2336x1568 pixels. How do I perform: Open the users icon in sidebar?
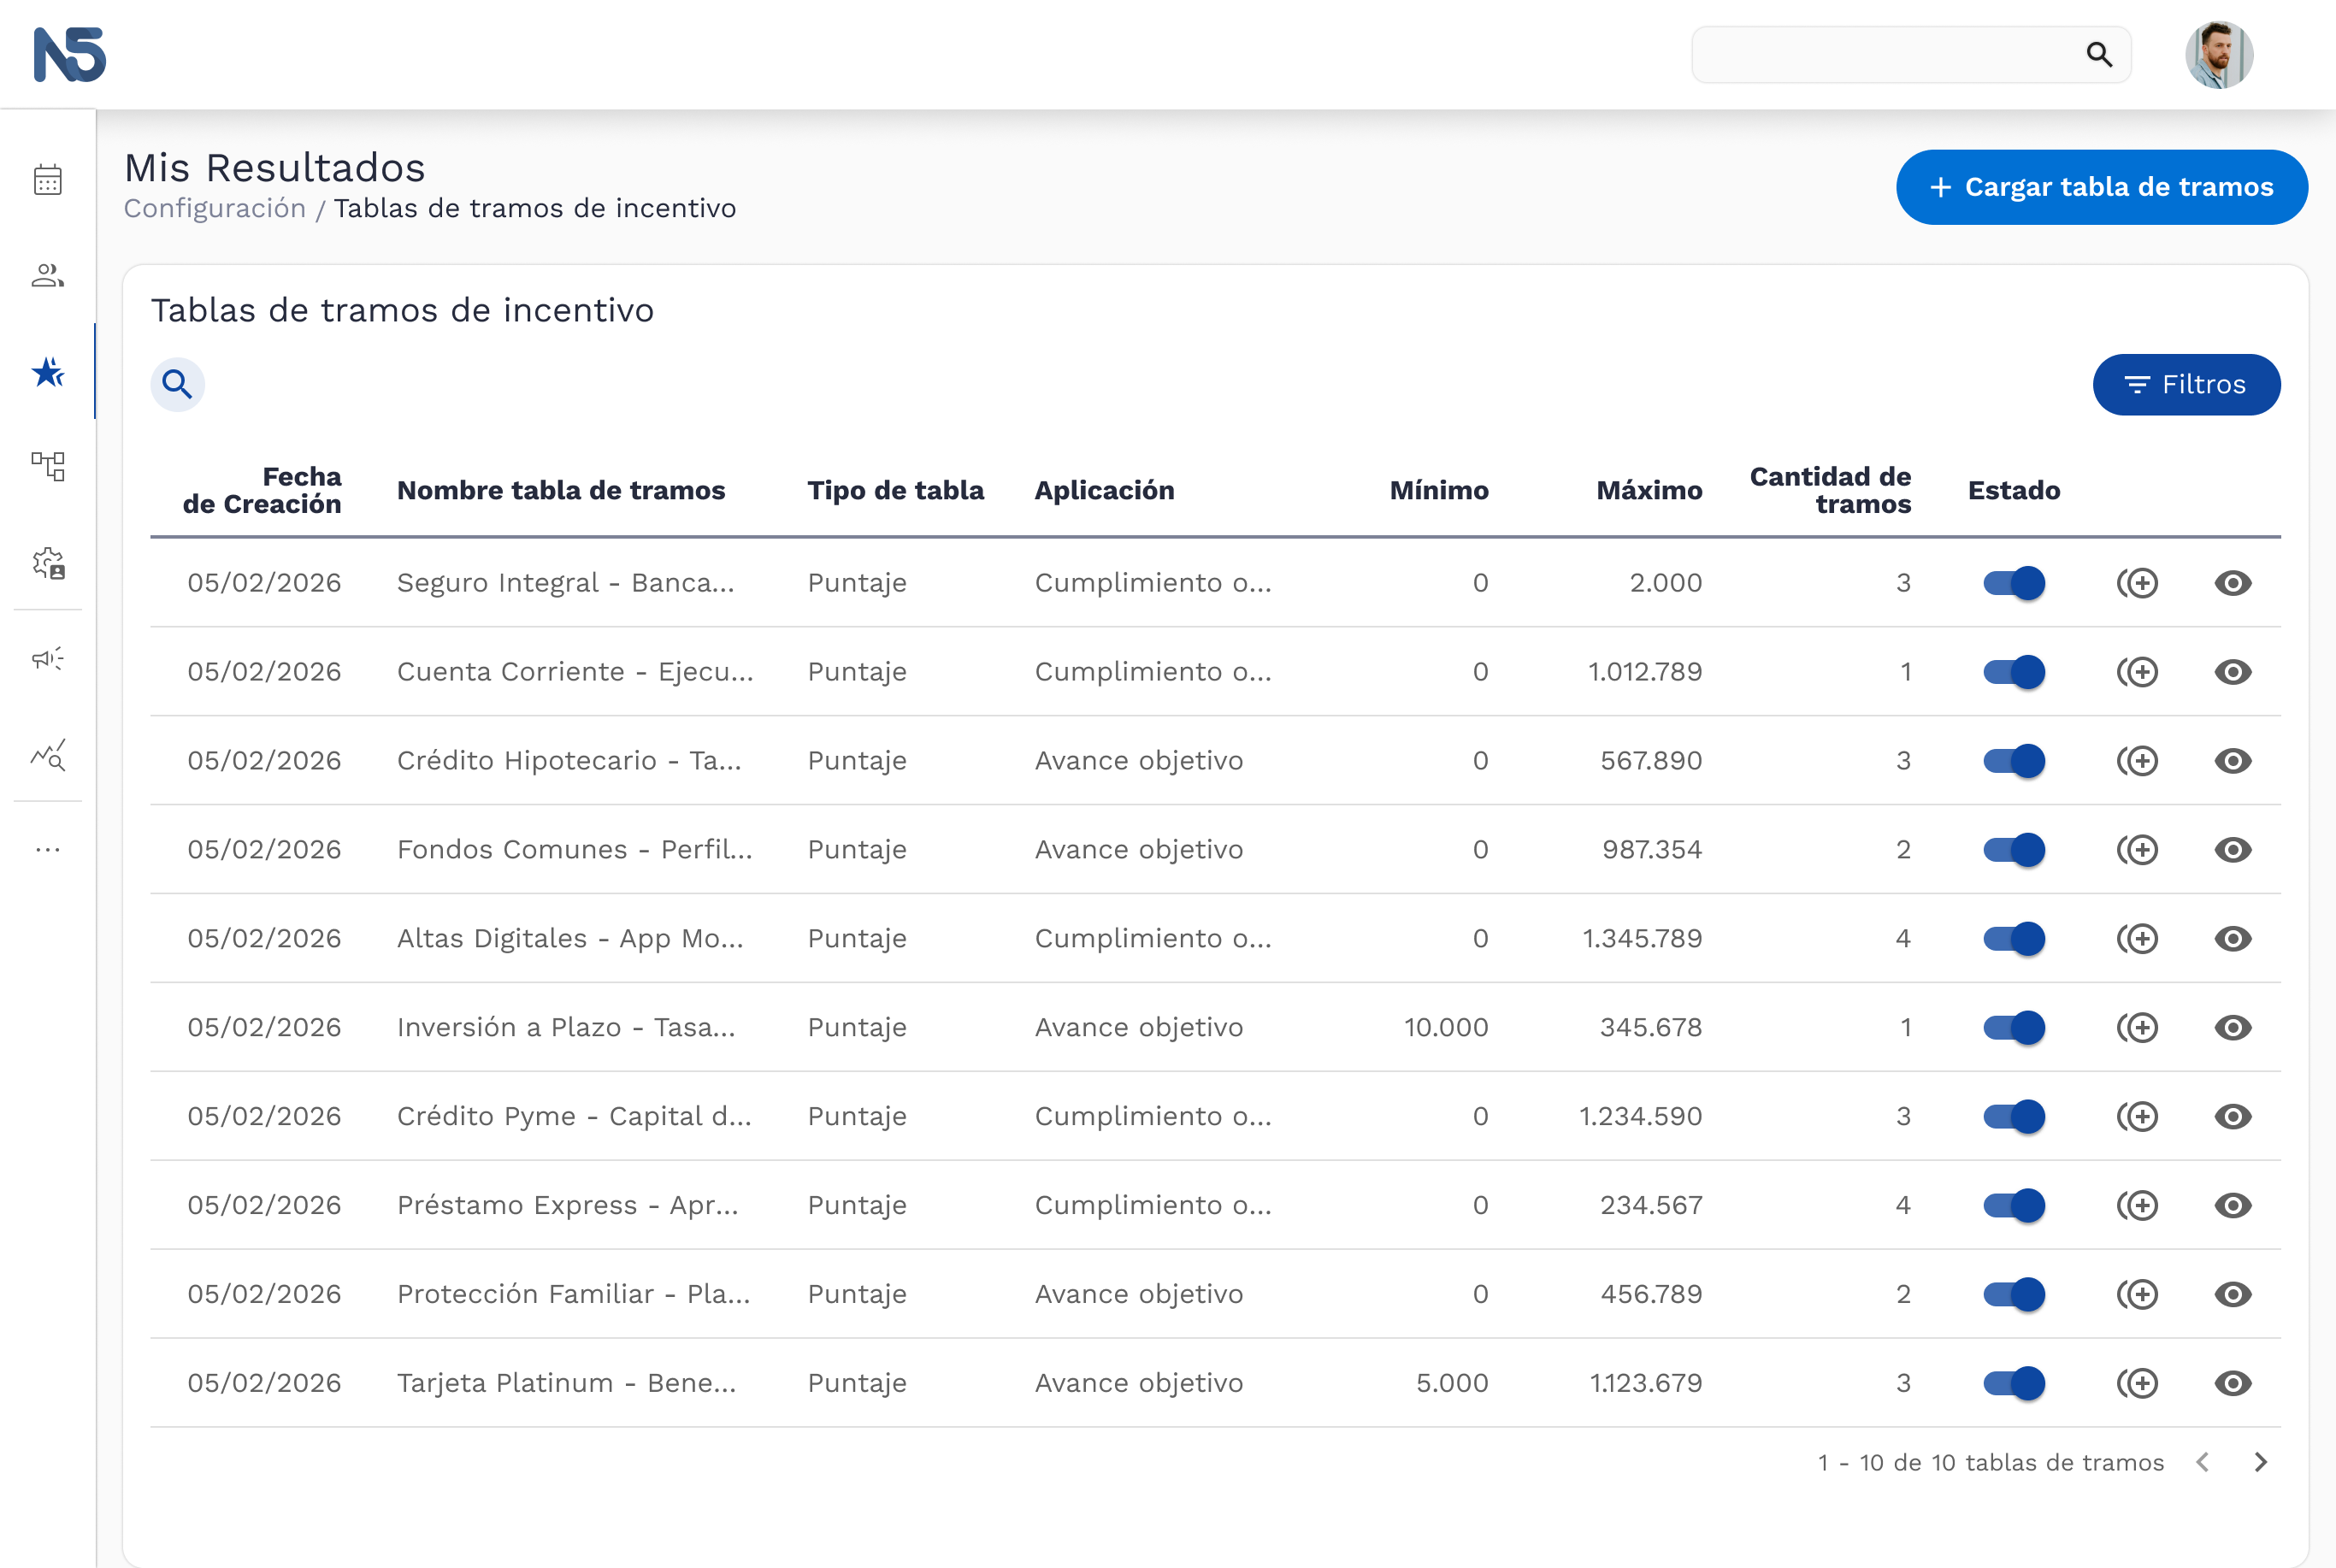coord(48,275)
